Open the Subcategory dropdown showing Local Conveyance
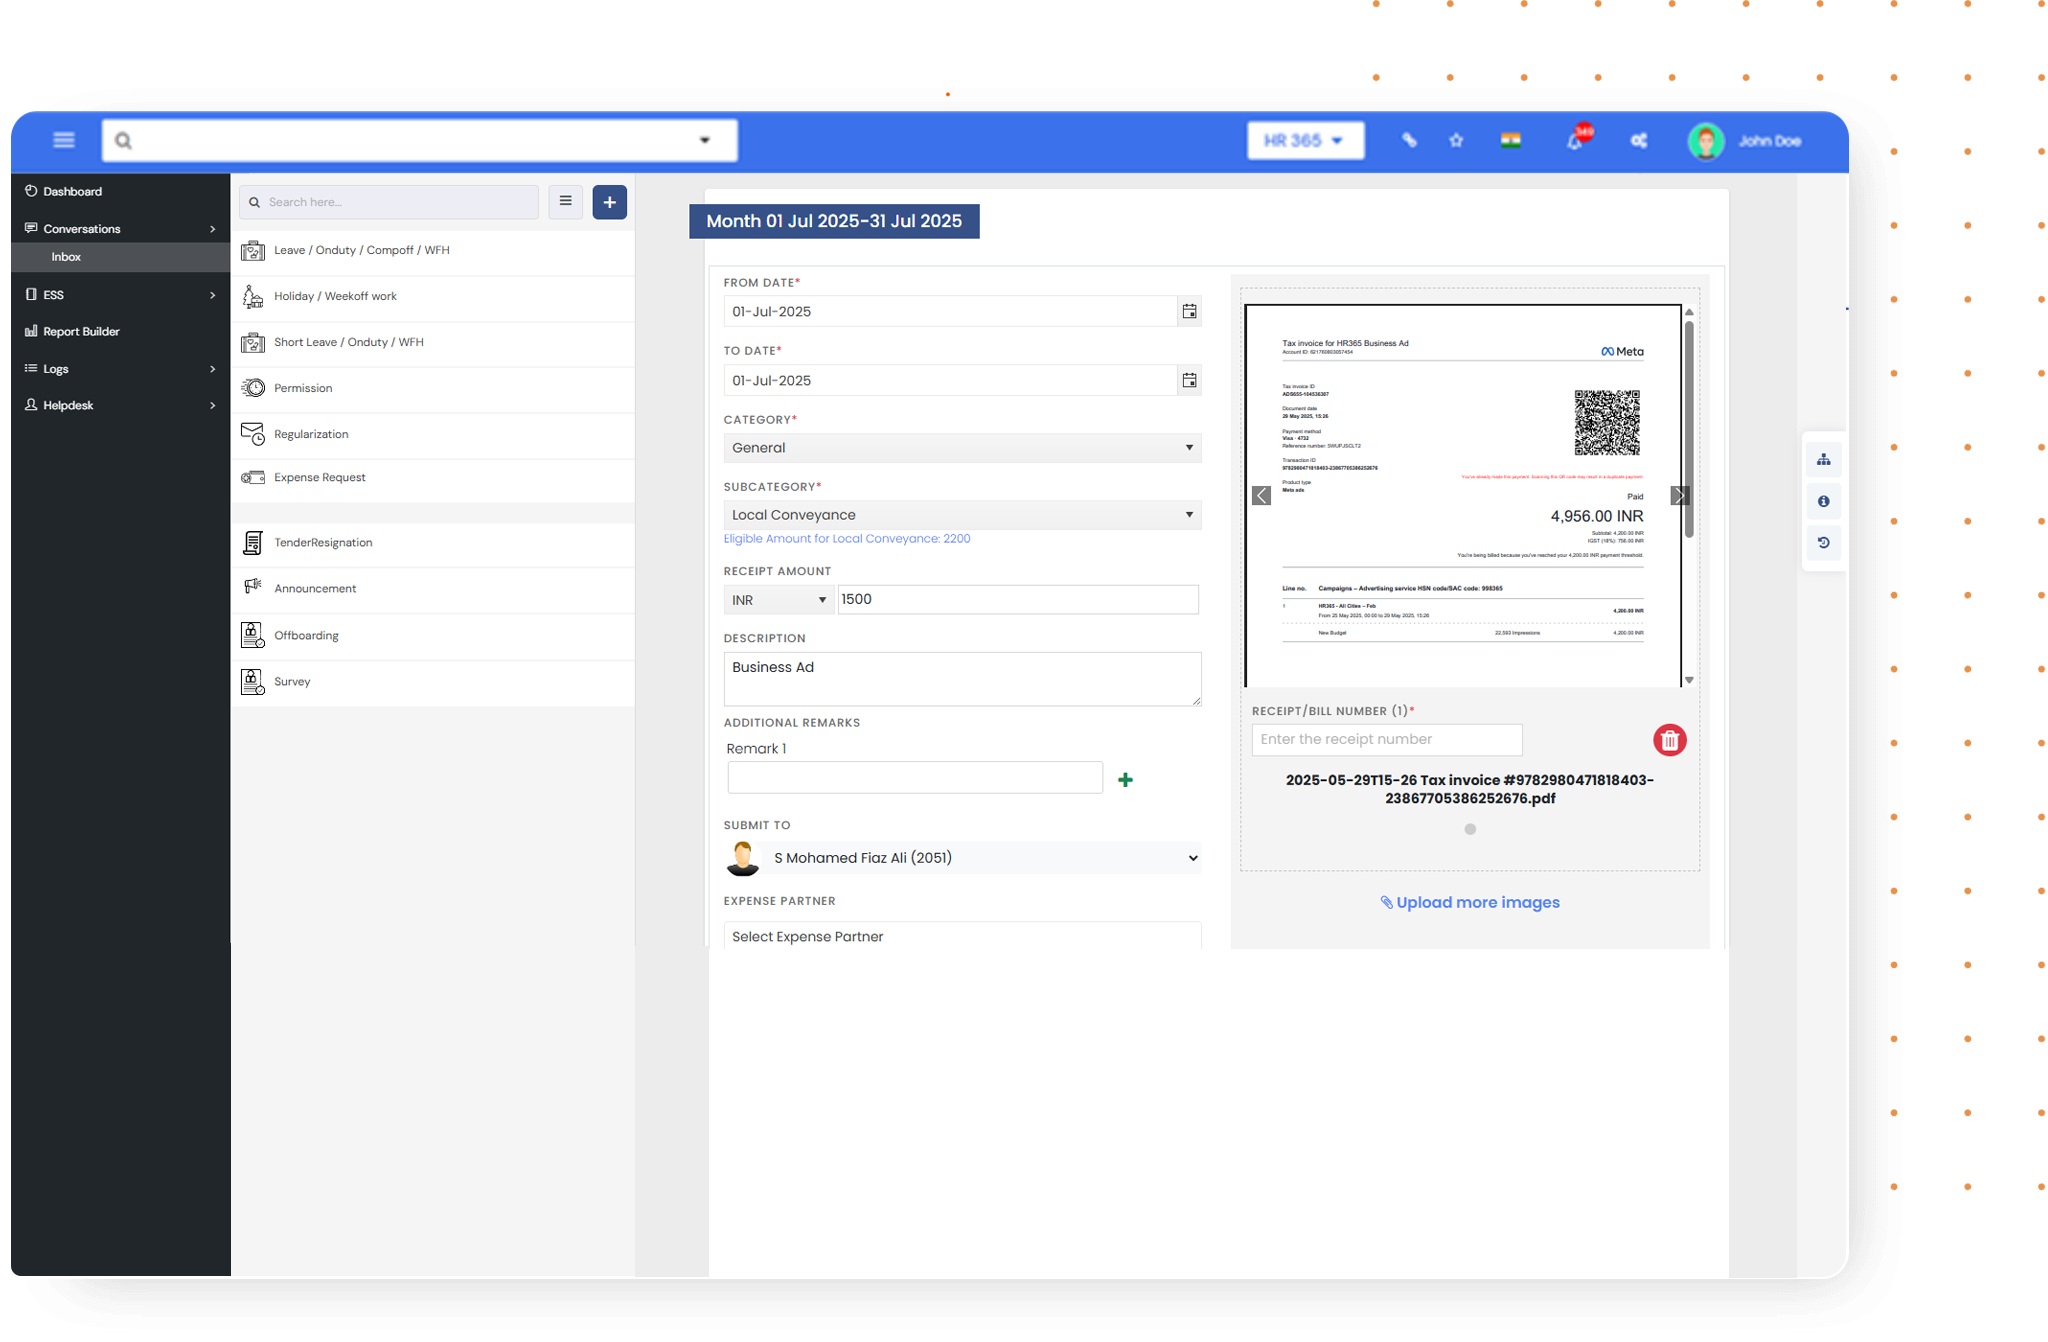This screenshot has width=2048, height=1342. [962, 515]
